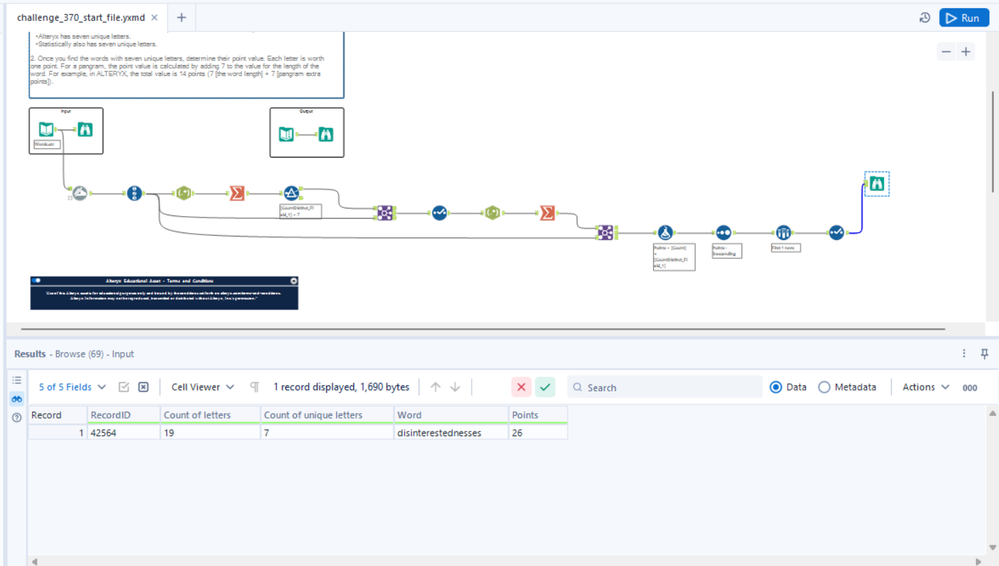Click Results grid scroll up arrow
The width and height of the screenshot is (999, 566).
pos(993,414)
